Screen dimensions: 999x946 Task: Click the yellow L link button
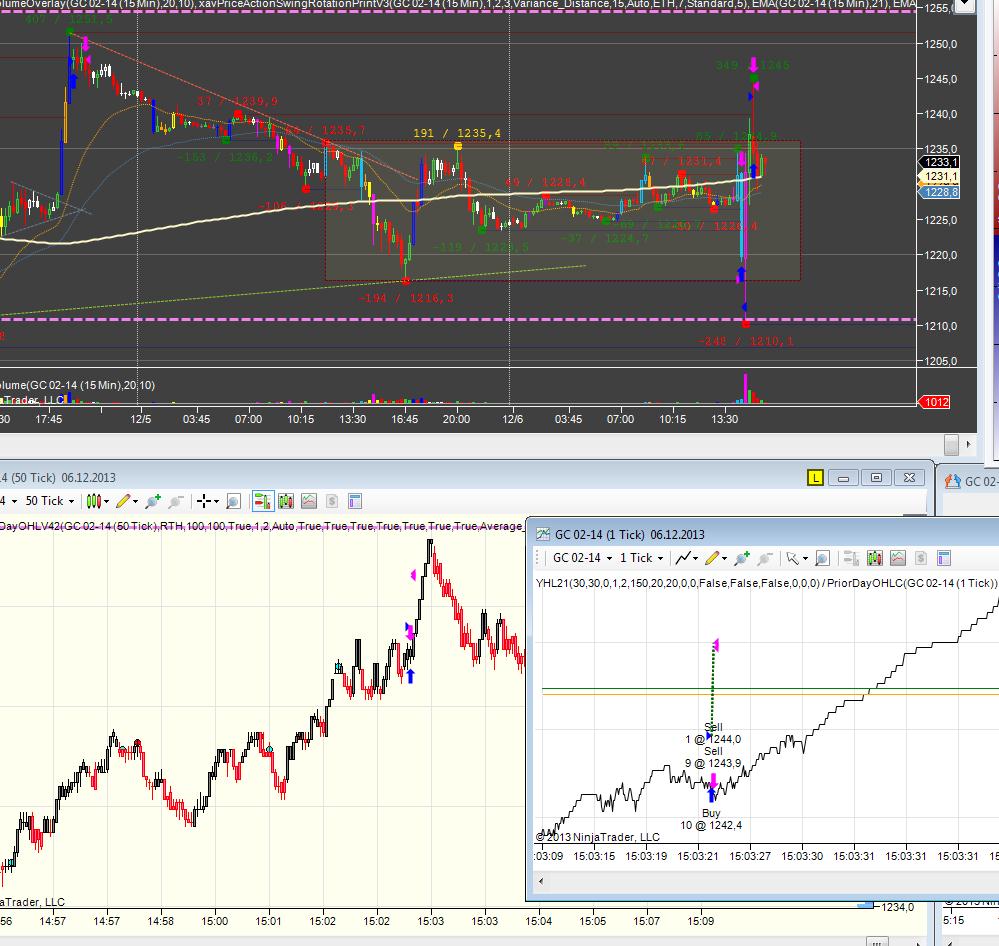(x=816, y=478)
